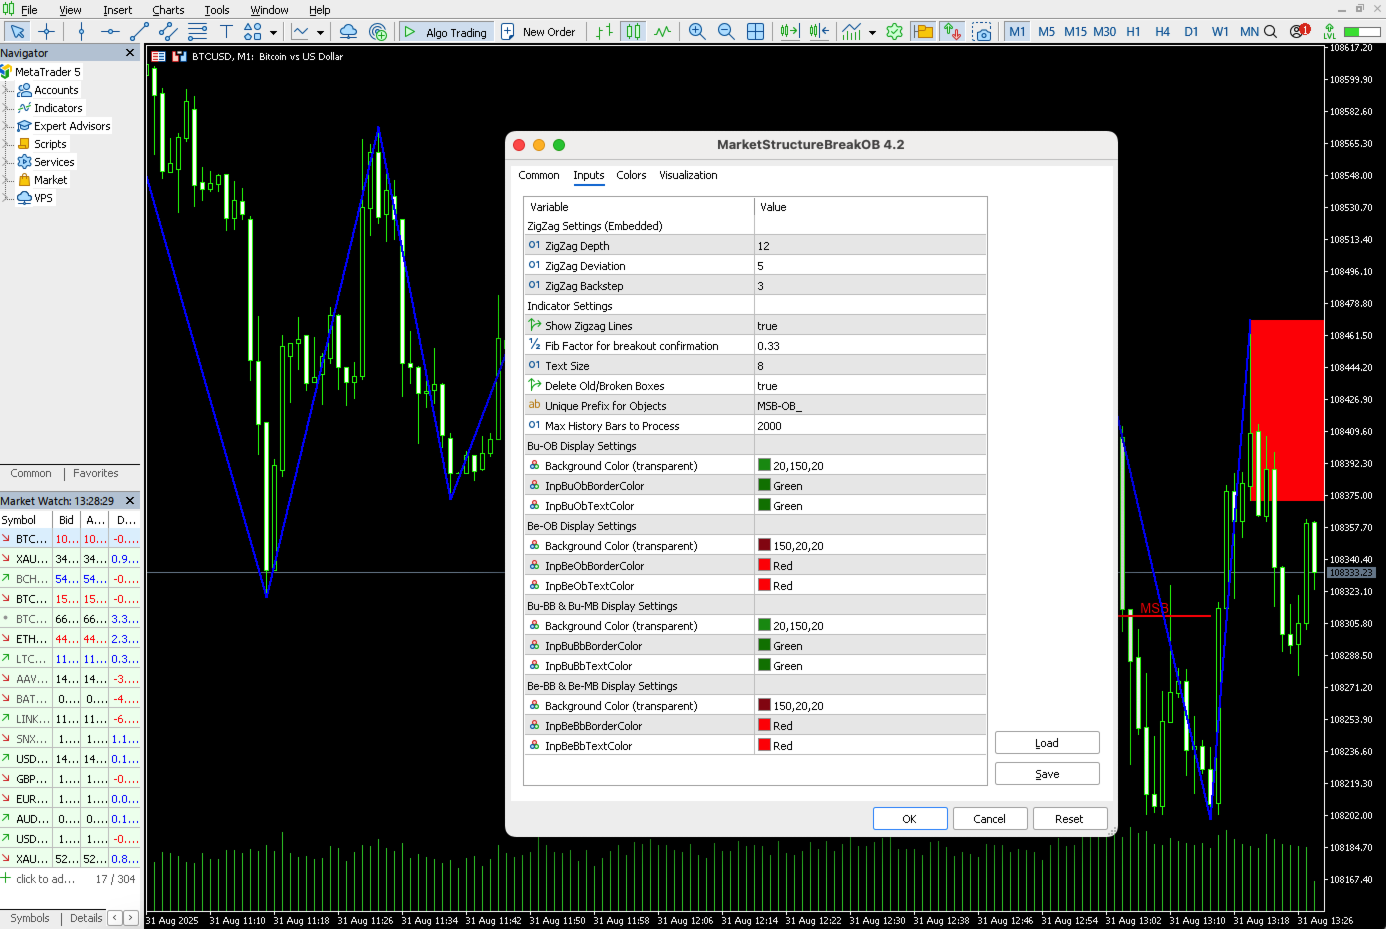The width and height of the screenshot is (1386, 929).
Task: Switch to the Common tab in dialog
Action: click(538, 175)
